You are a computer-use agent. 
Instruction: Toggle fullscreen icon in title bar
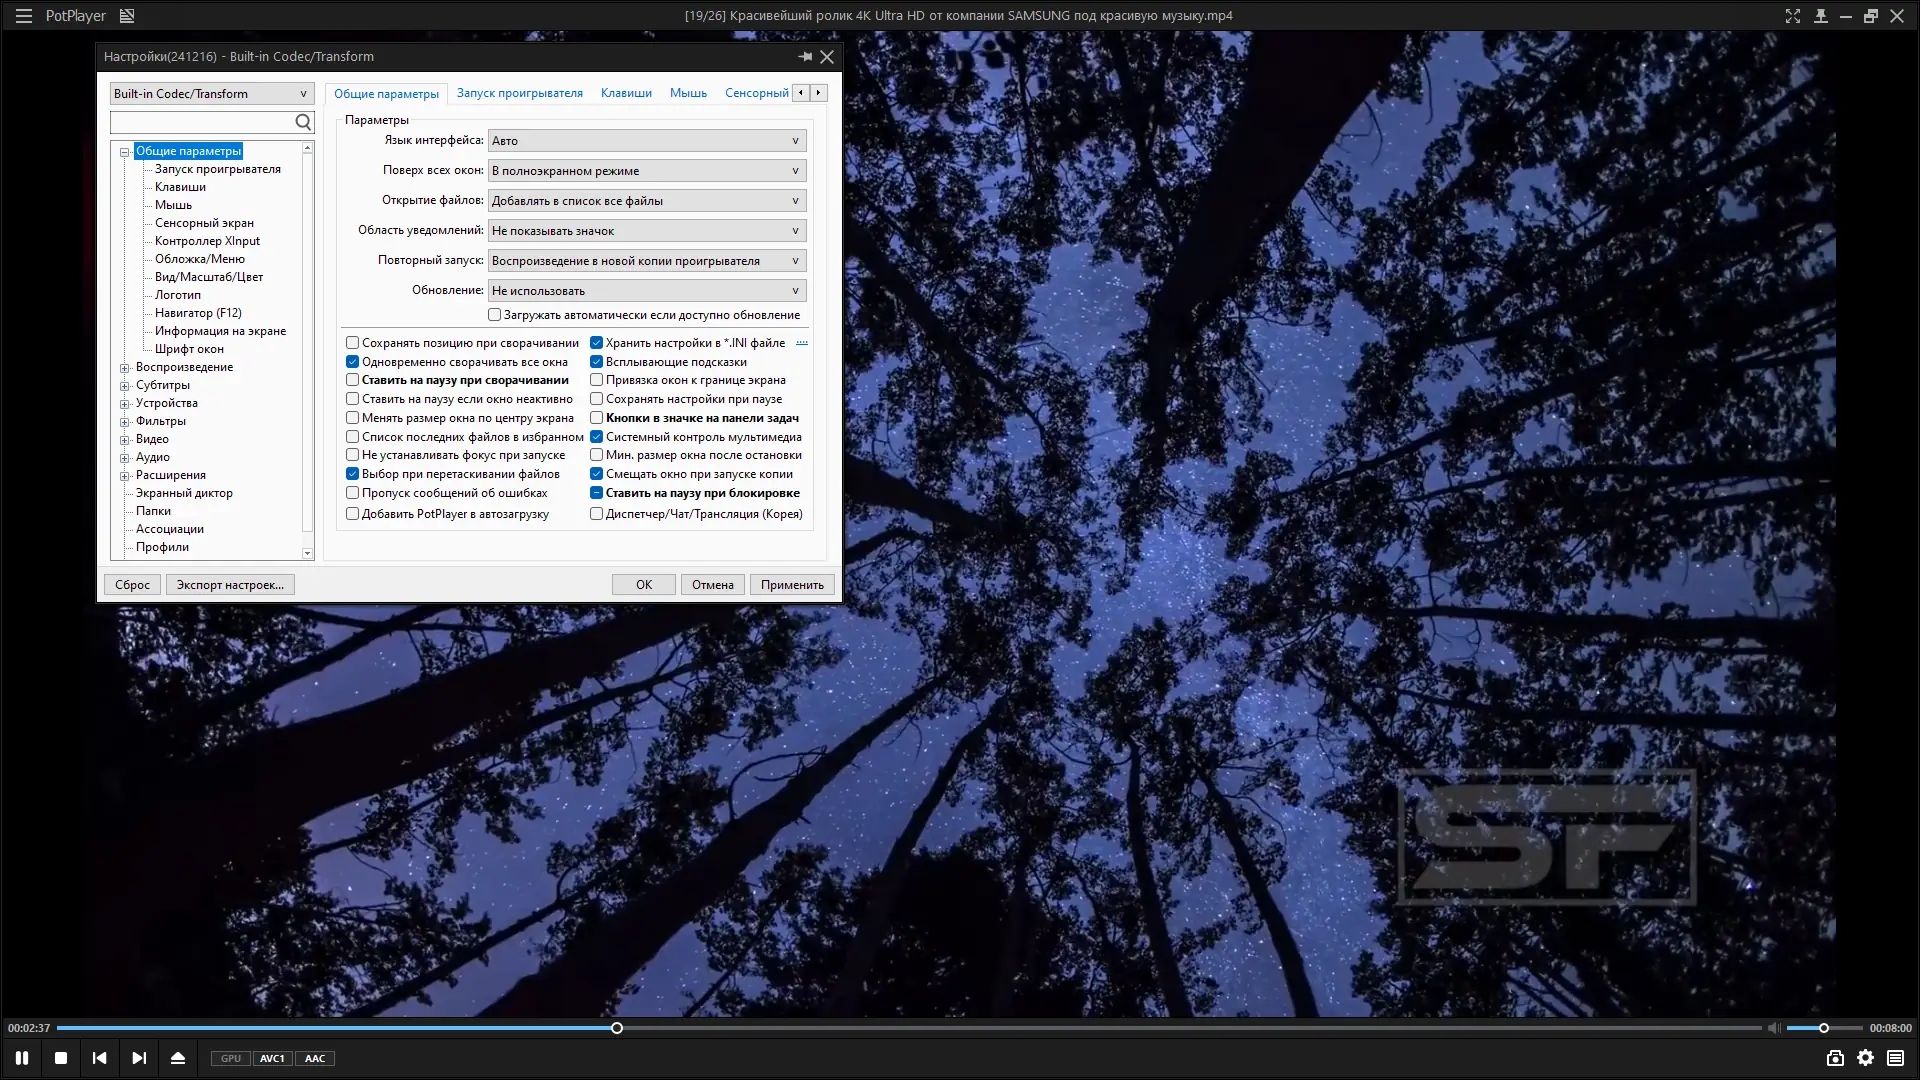[x=1792, y=16]
